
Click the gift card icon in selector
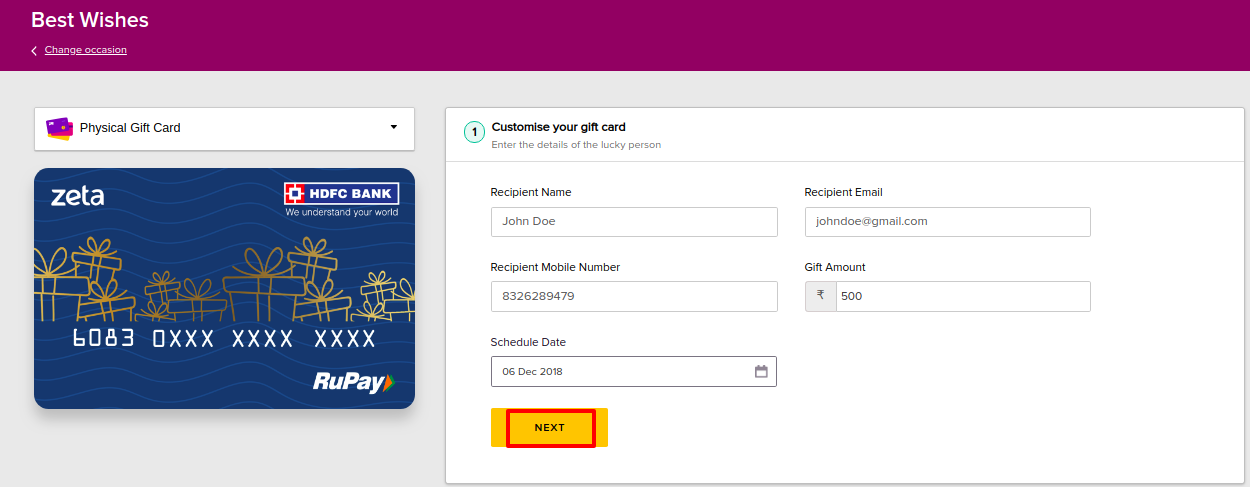(59, 128)
